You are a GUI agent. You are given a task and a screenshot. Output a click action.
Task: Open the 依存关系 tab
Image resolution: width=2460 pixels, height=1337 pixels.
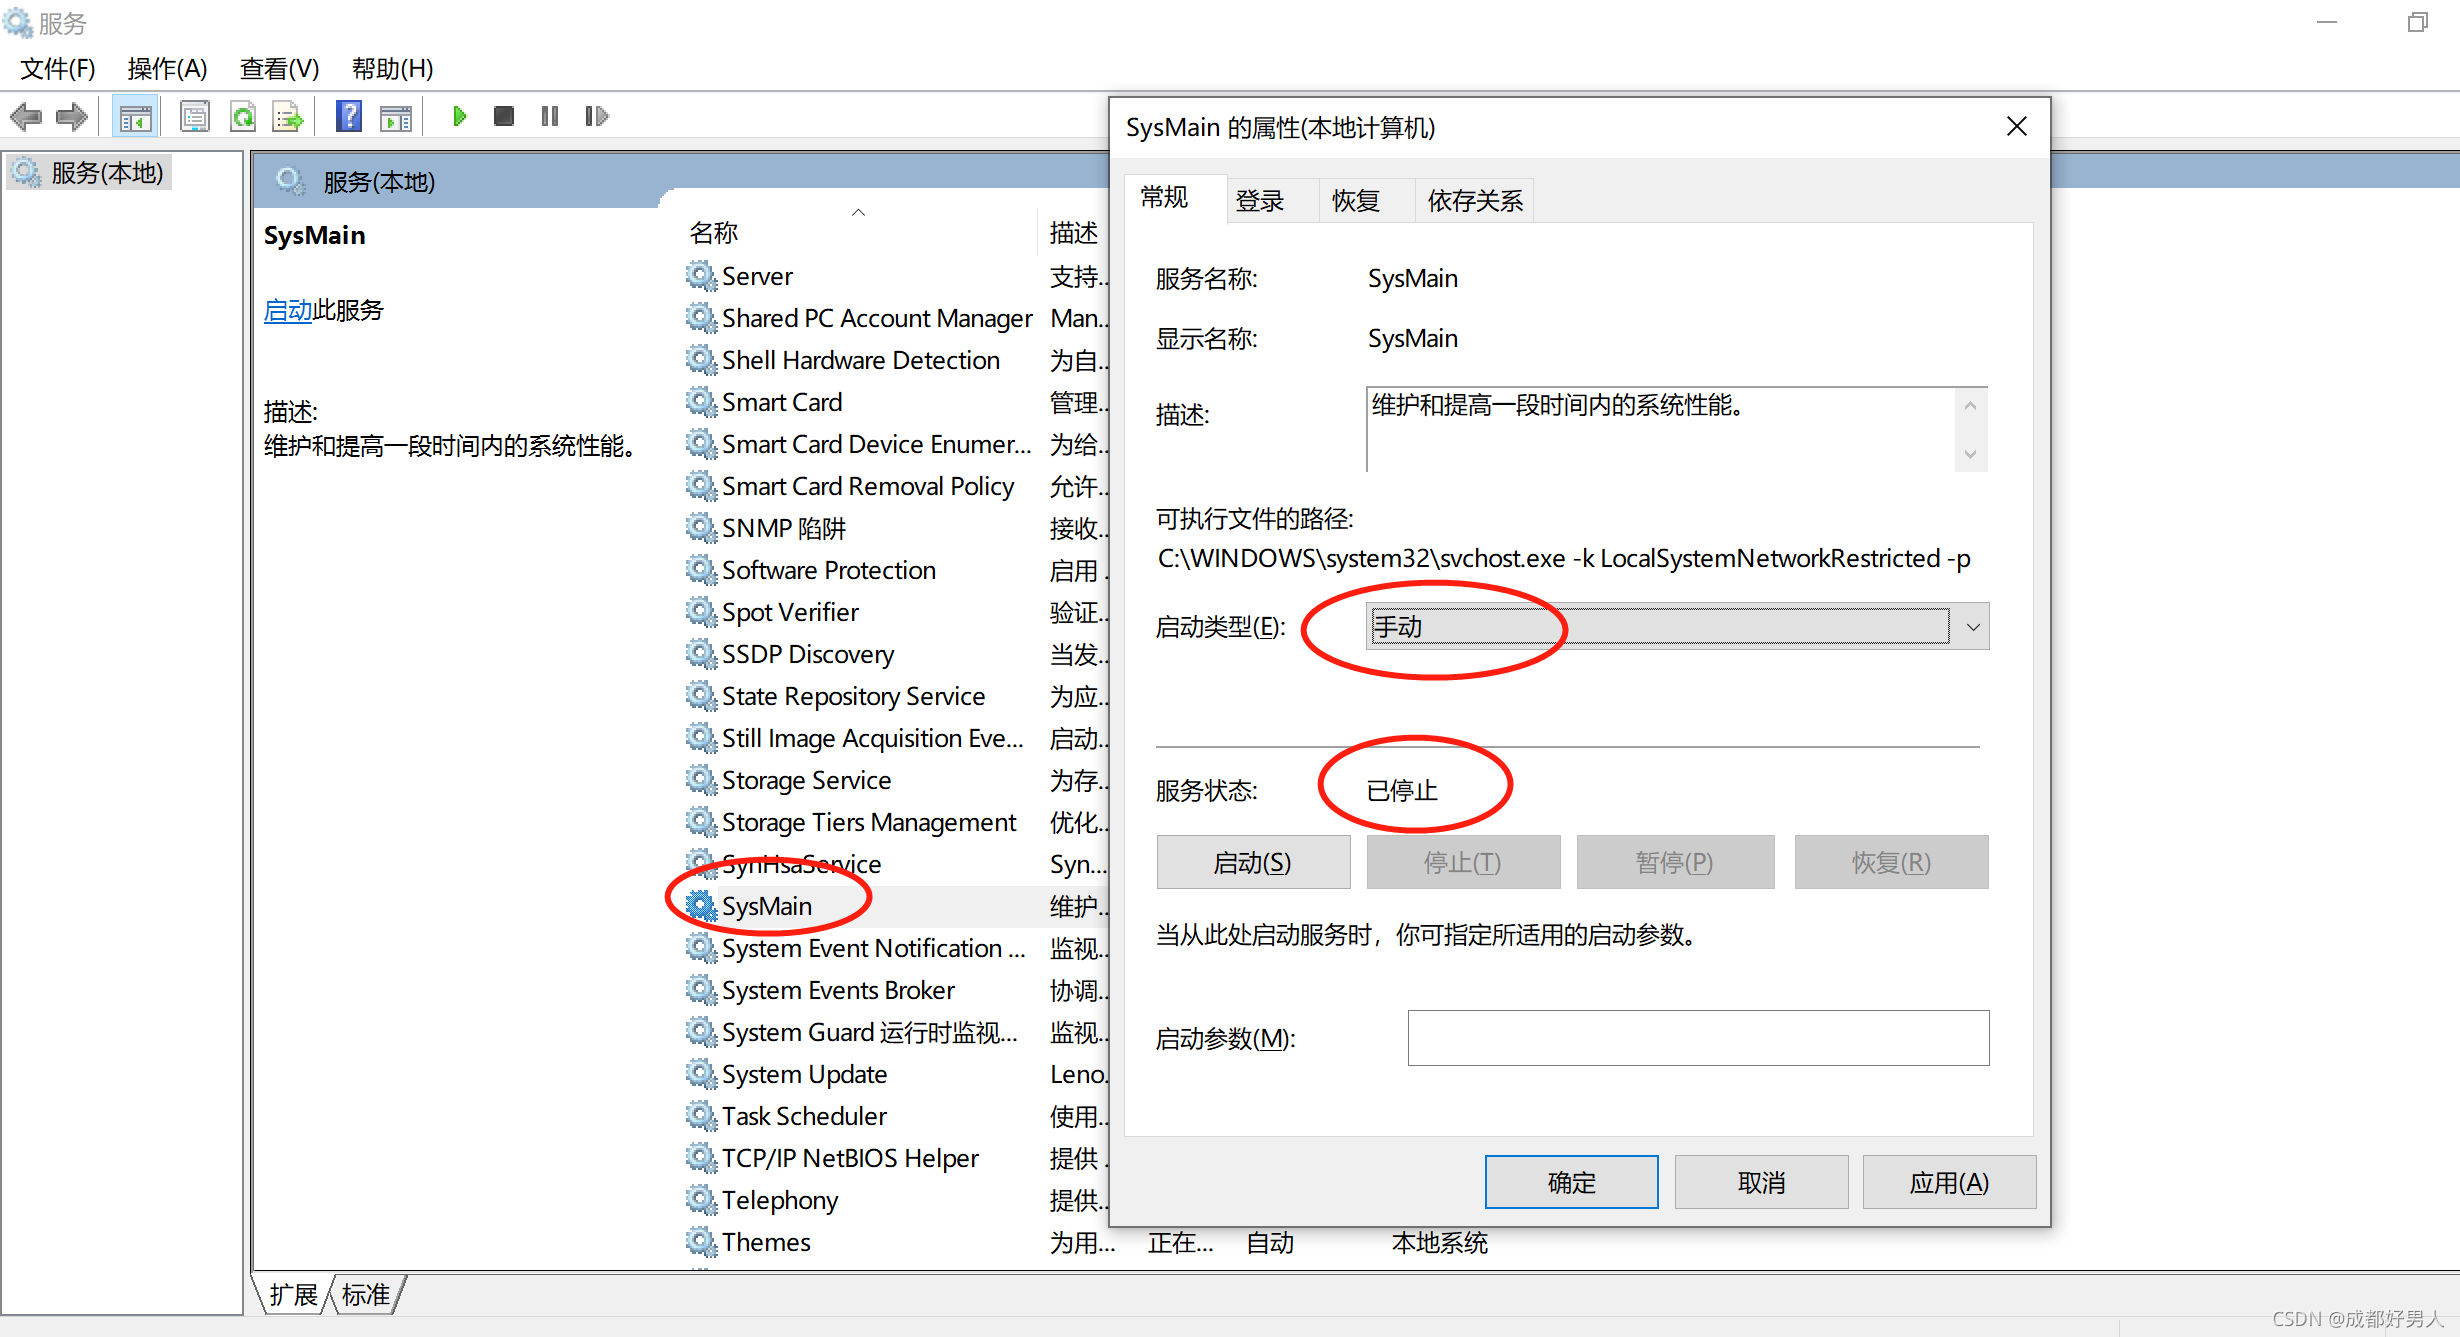click(1474, 201)
